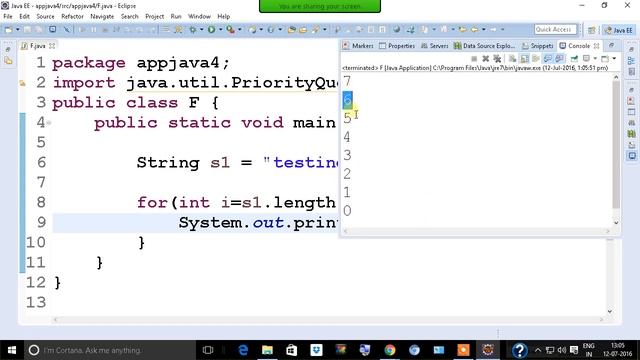Expand the New file dropdown arrow

[18, 29]
